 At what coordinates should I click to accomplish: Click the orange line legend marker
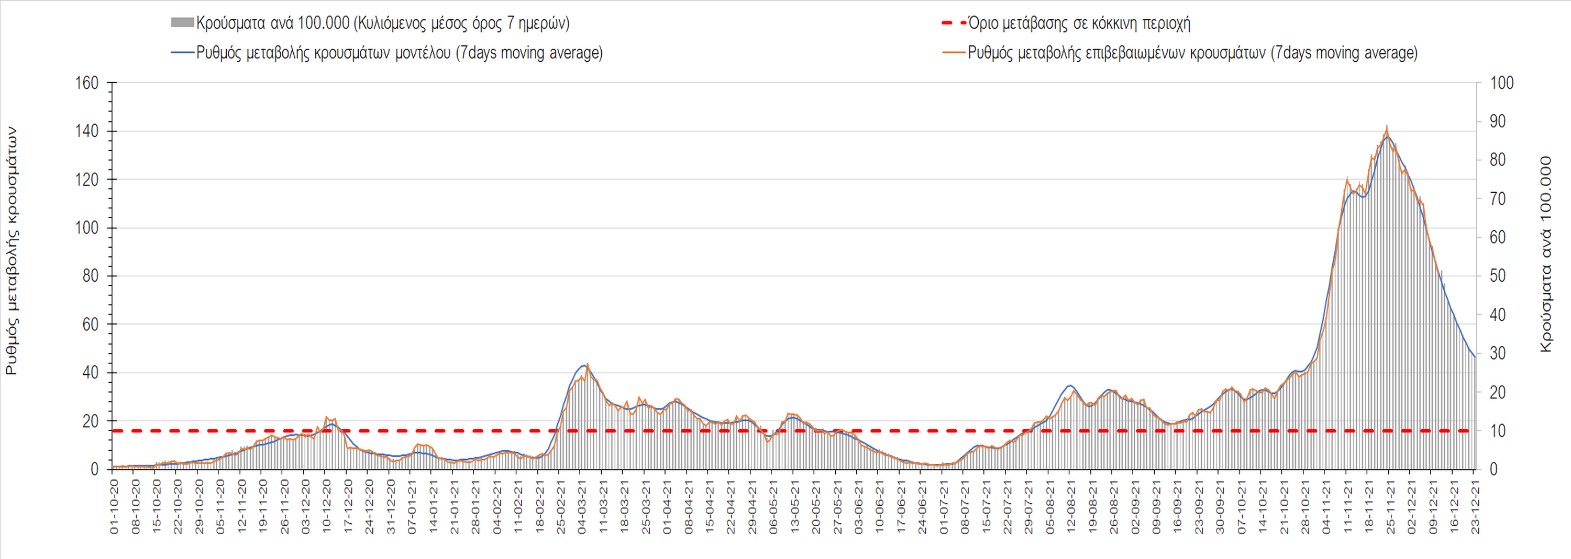pyautogui.click(x=953, y=53)
